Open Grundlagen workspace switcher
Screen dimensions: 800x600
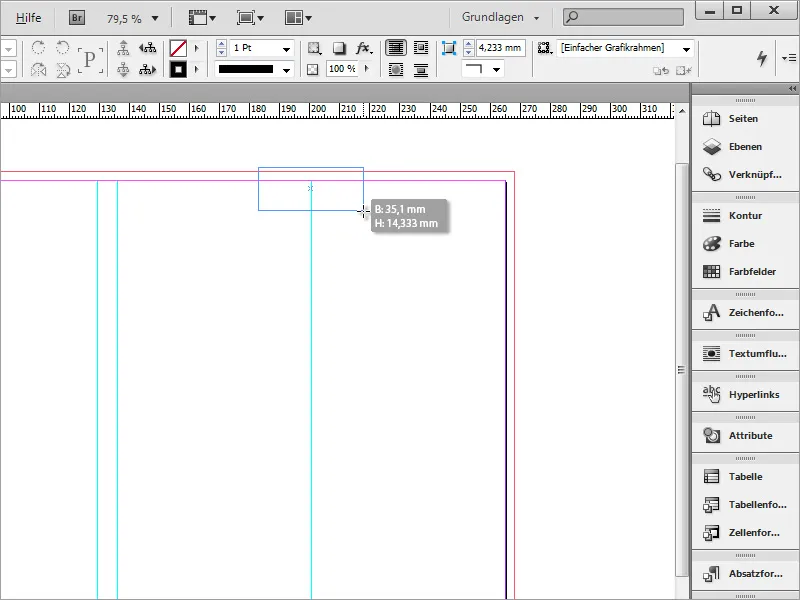[501, 17]
